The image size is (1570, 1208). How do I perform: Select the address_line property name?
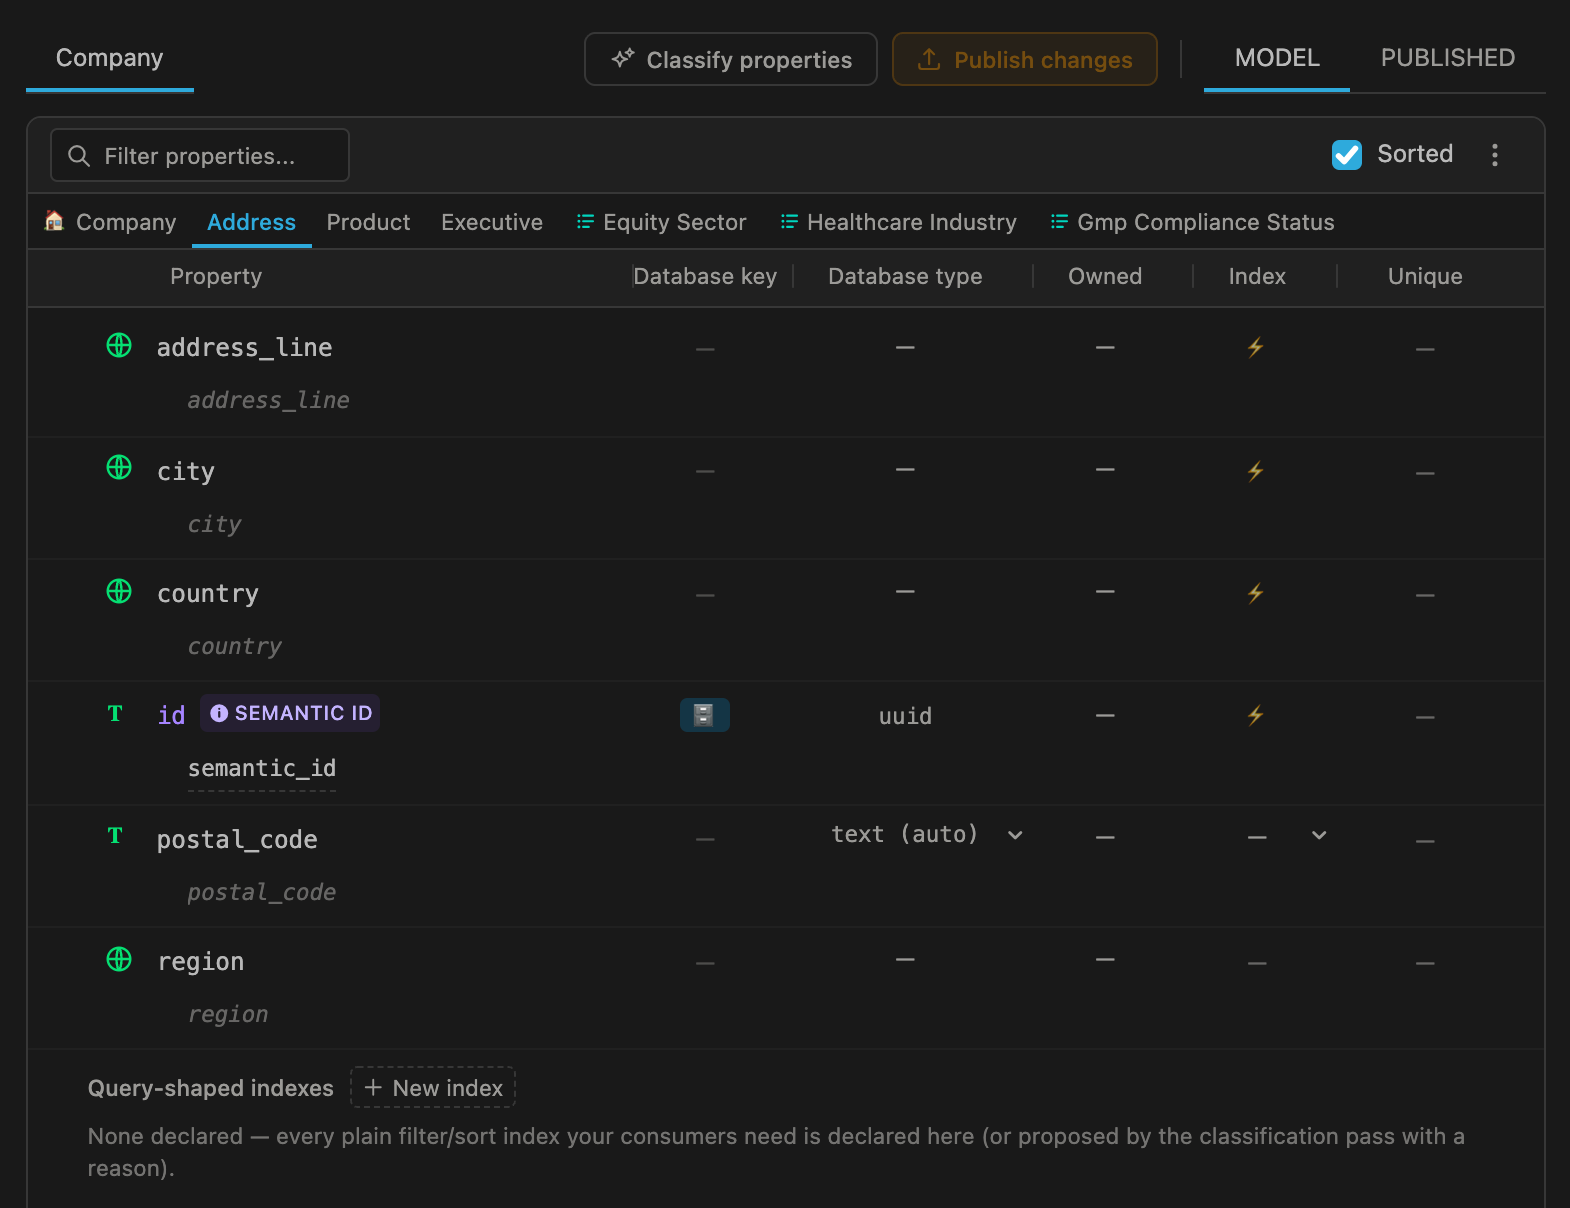[x=245, y=347]
